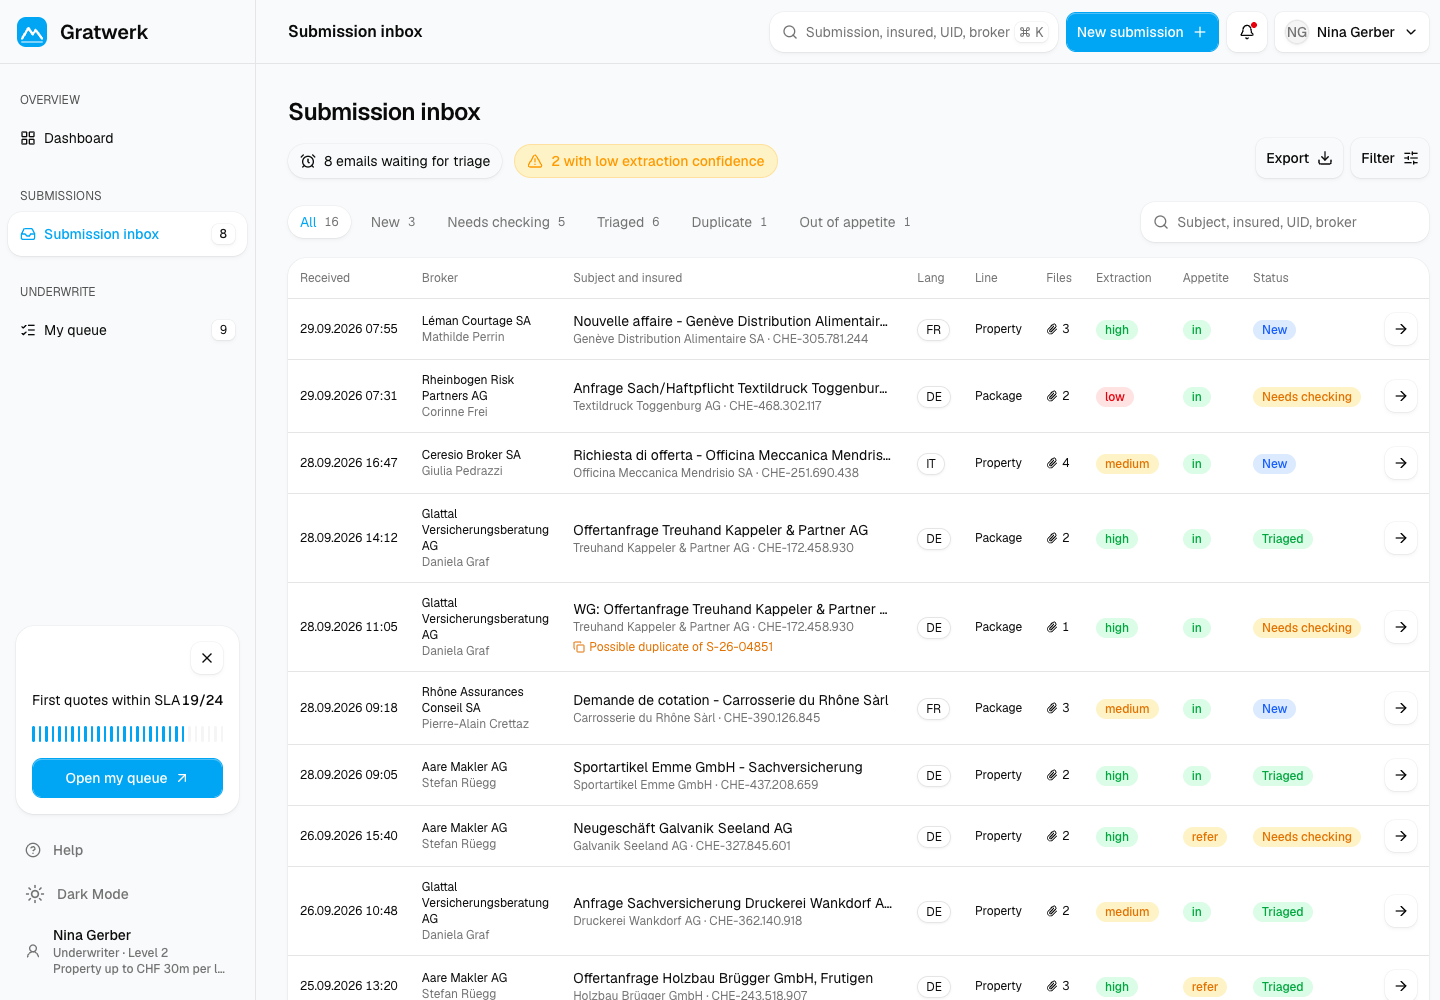Switch to the Needs checking tab
Screen dimensions: 1440x1000
pos(506,222)
